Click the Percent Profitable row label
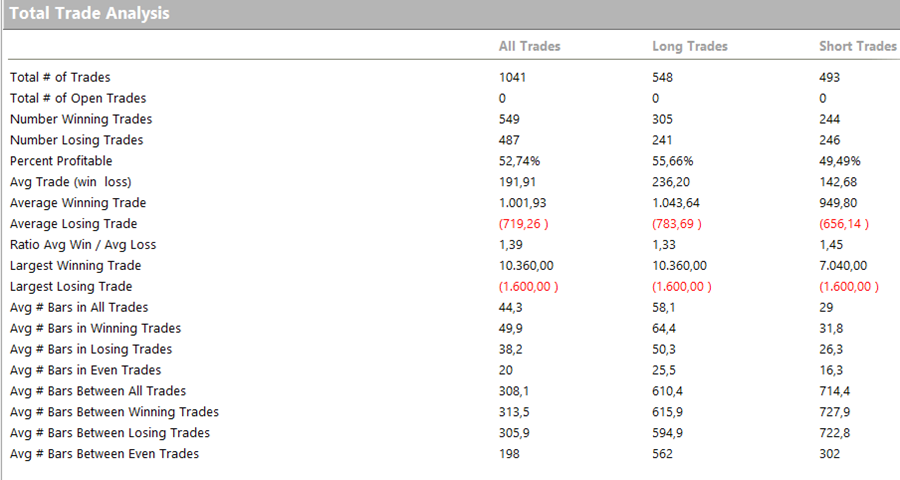The height and width of the screenshot is (480, 900). pyautogui.click(x=61, y=161)
